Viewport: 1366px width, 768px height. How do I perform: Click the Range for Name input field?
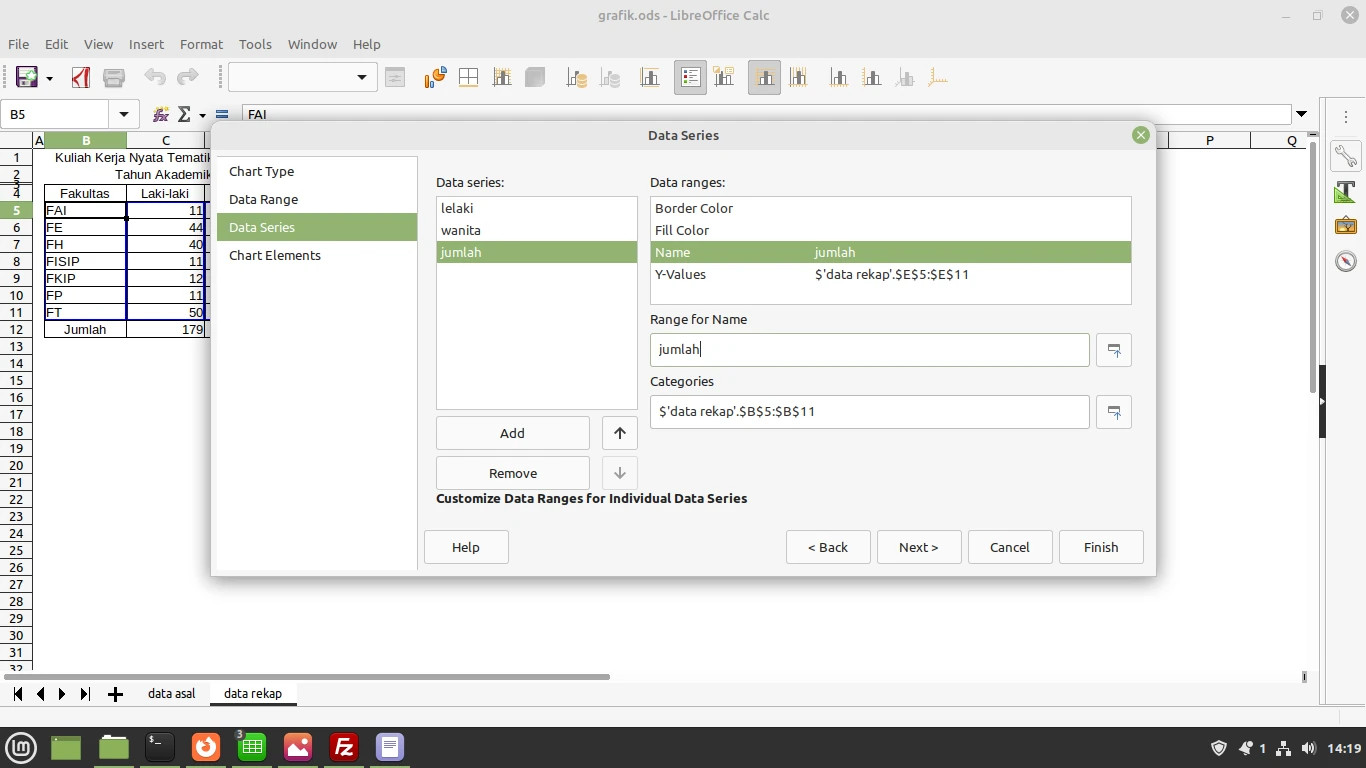tap(870, 350)
